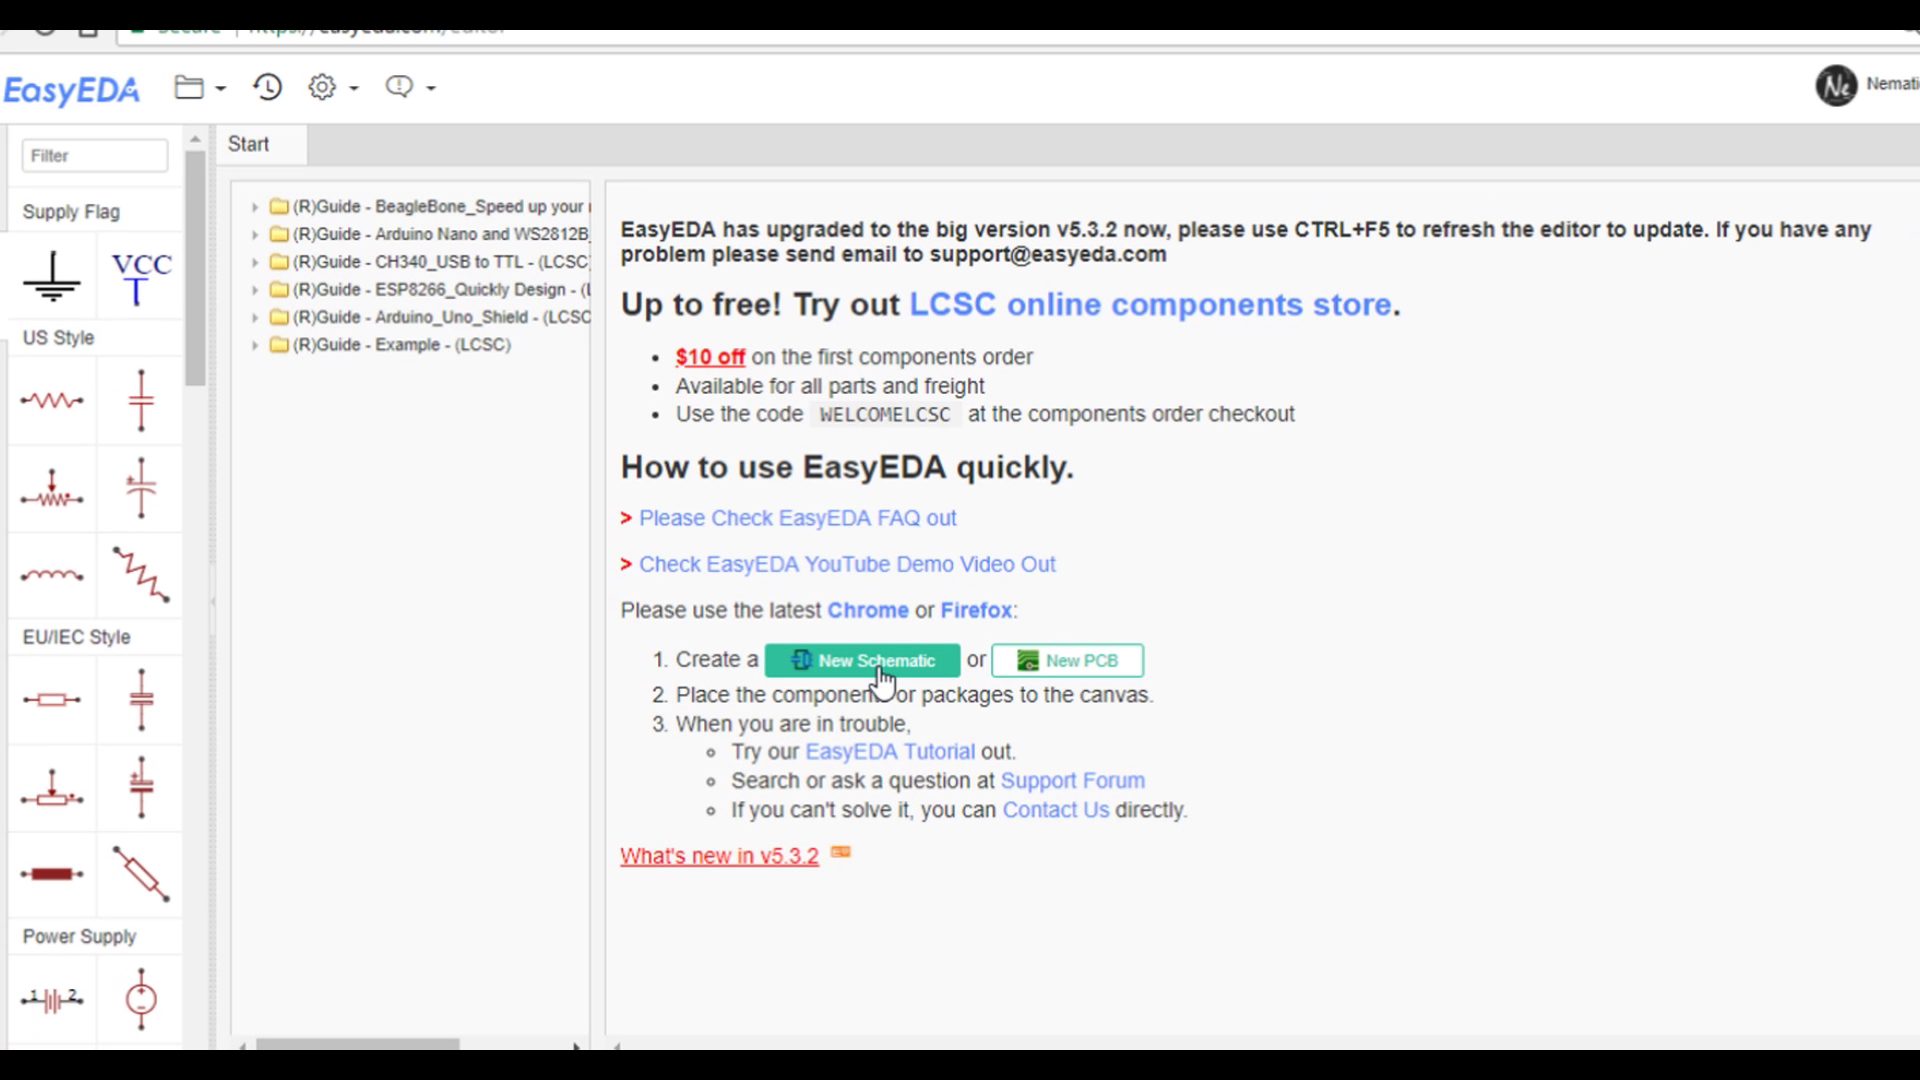Open the history clock icon
Image resolution: width=1920 pixels, height=1080 pixels.
coord(267,87)
